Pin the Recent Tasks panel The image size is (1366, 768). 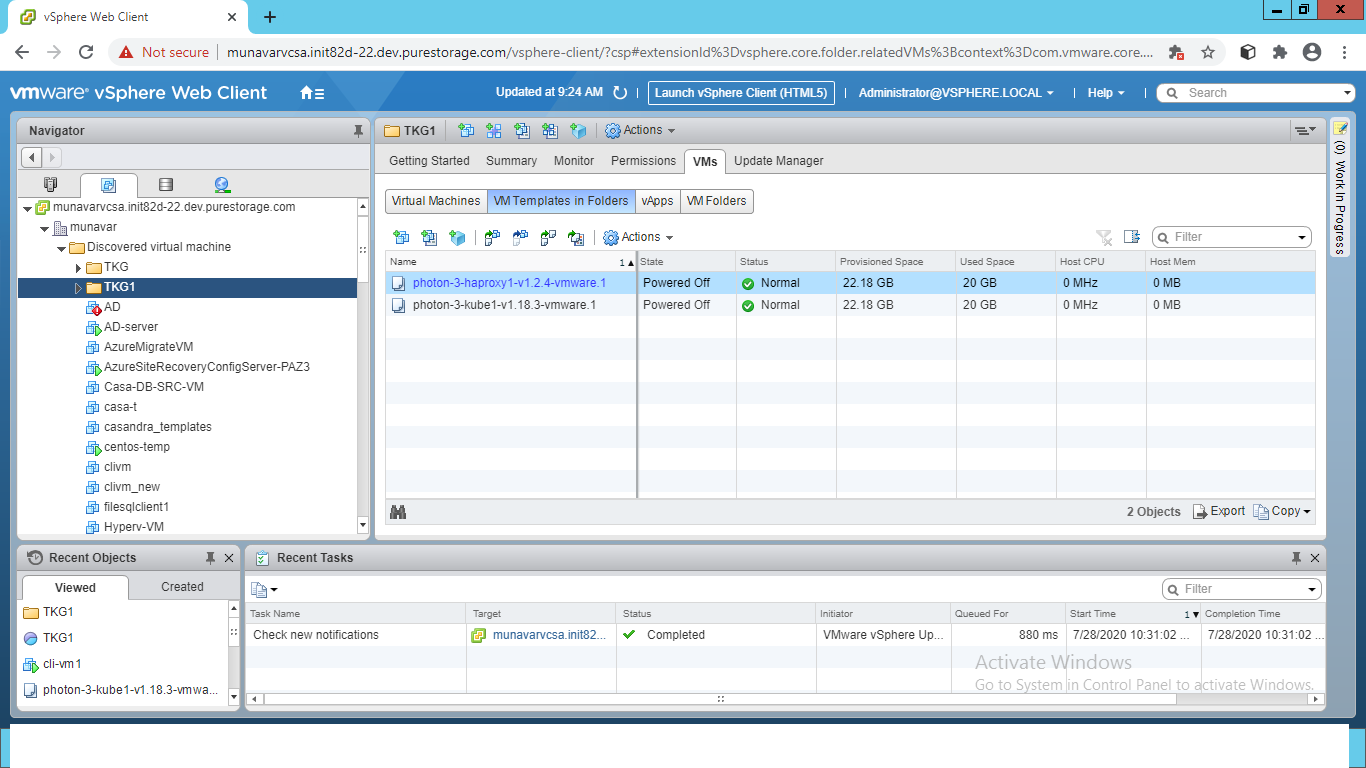[x=1296, y=558]
